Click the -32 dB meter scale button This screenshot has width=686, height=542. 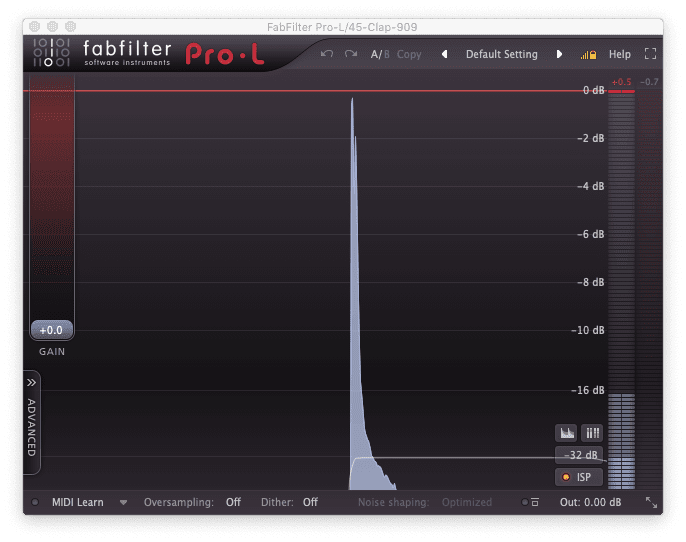click(x=579, y=455)
